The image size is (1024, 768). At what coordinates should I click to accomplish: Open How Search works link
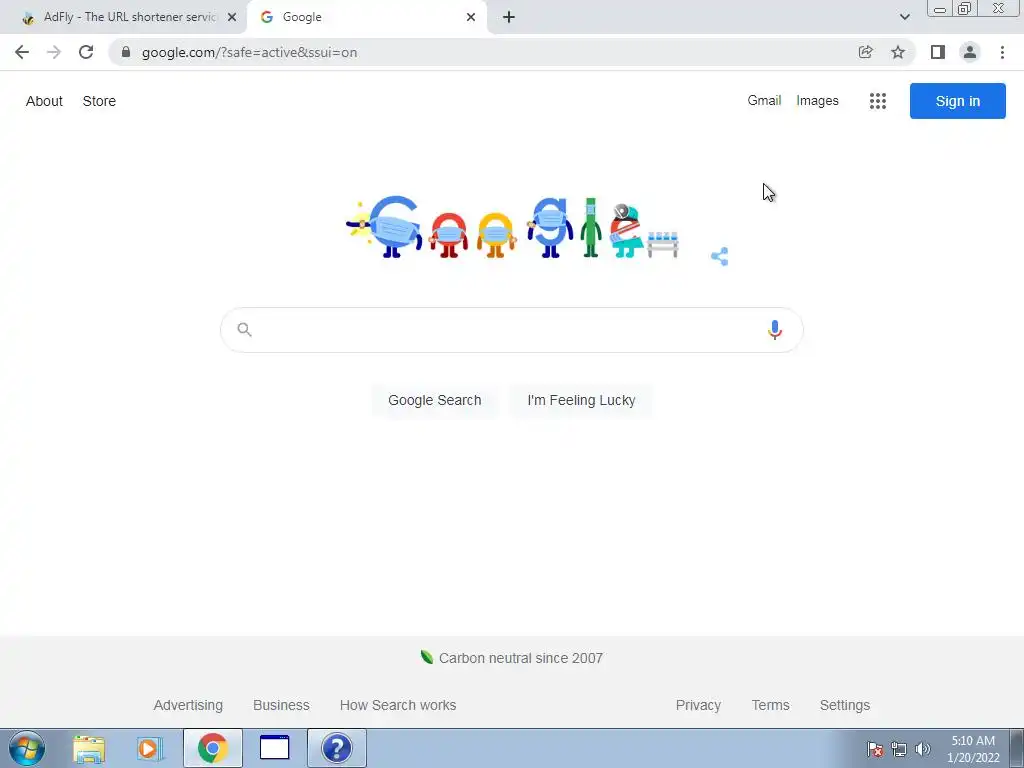398,705
